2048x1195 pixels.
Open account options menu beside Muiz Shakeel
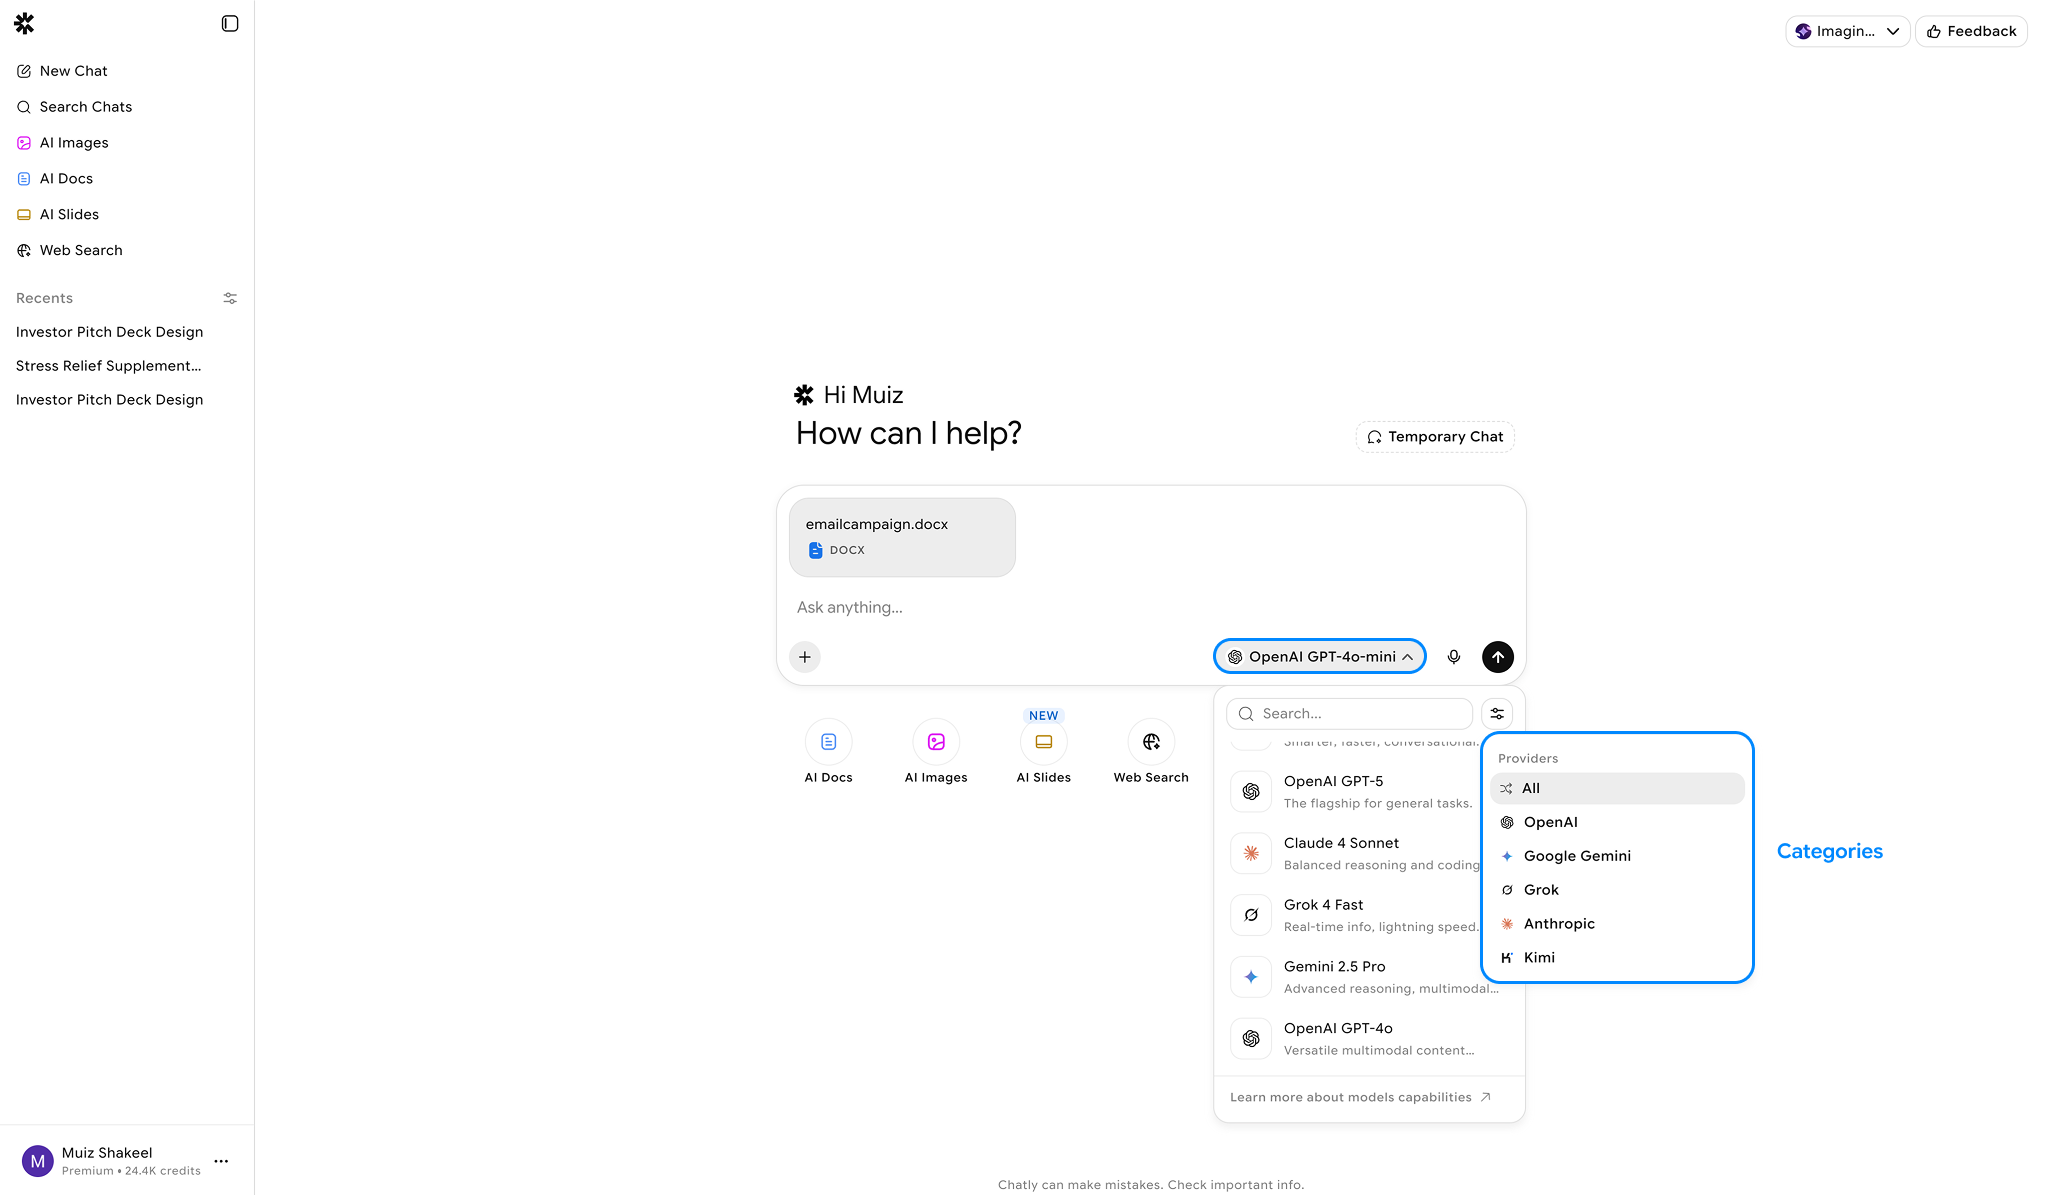click(x=221, y=1161)
